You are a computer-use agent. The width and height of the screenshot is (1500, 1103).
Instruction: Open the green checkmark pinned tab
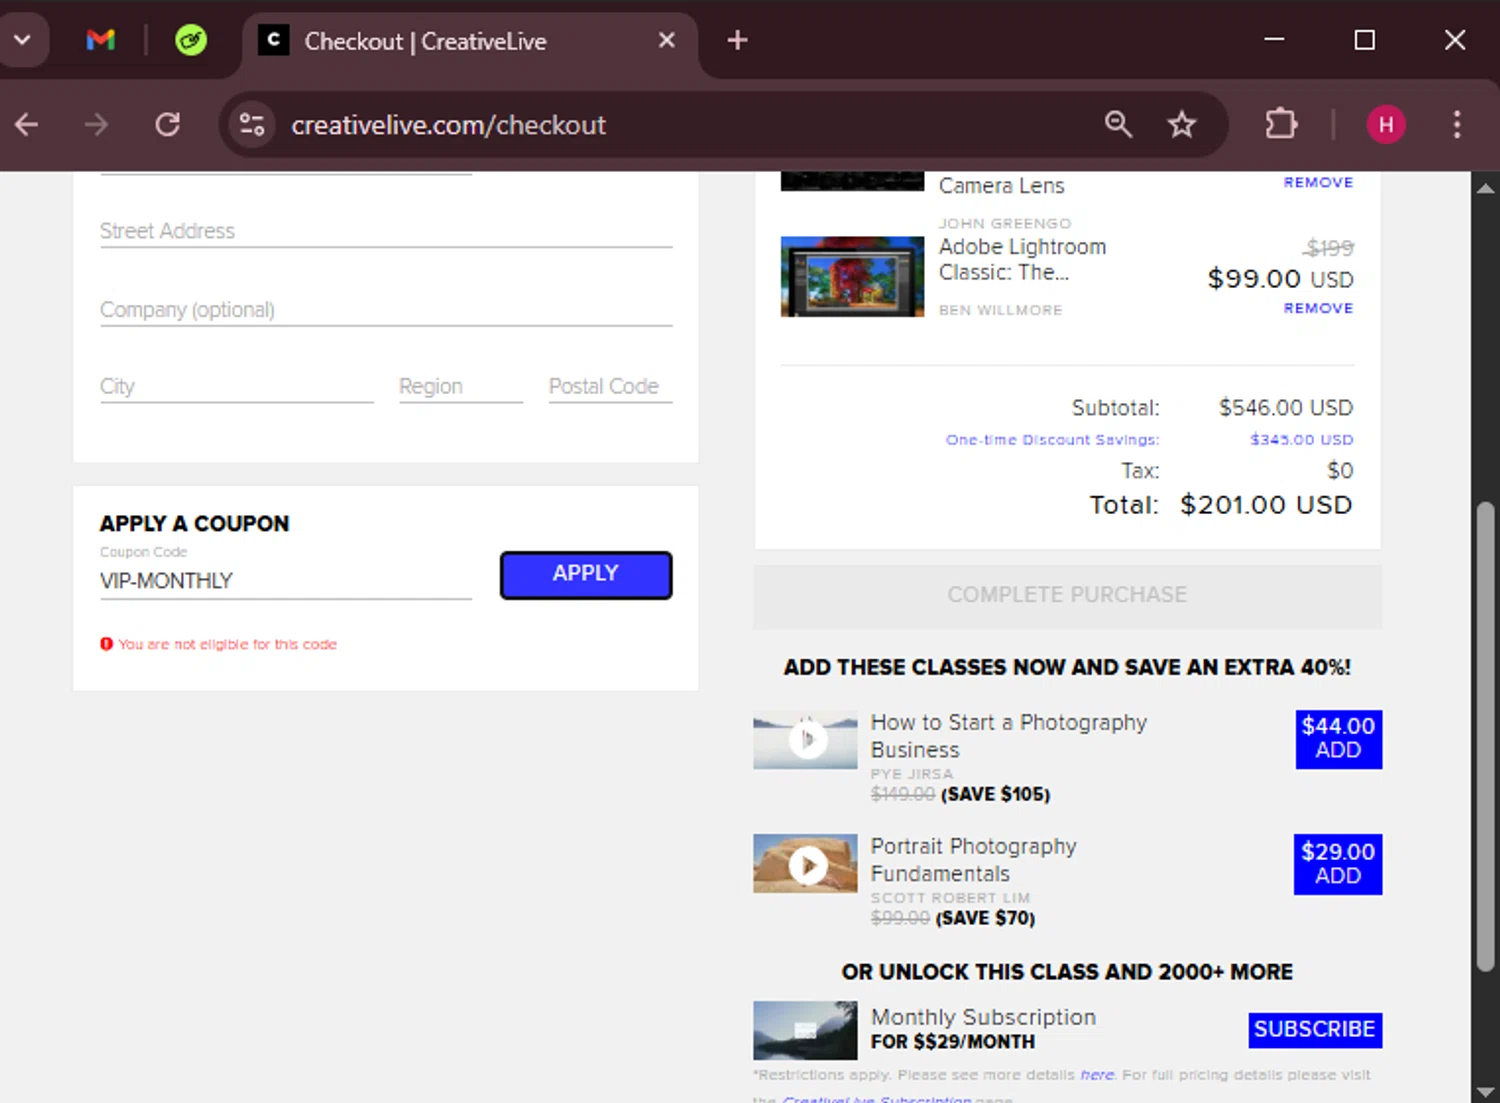(x=190, y=40)
